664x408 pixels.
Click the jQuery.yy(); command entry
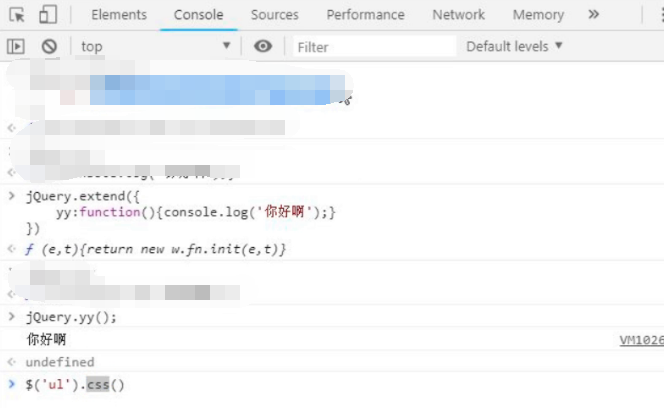(71, 317)
